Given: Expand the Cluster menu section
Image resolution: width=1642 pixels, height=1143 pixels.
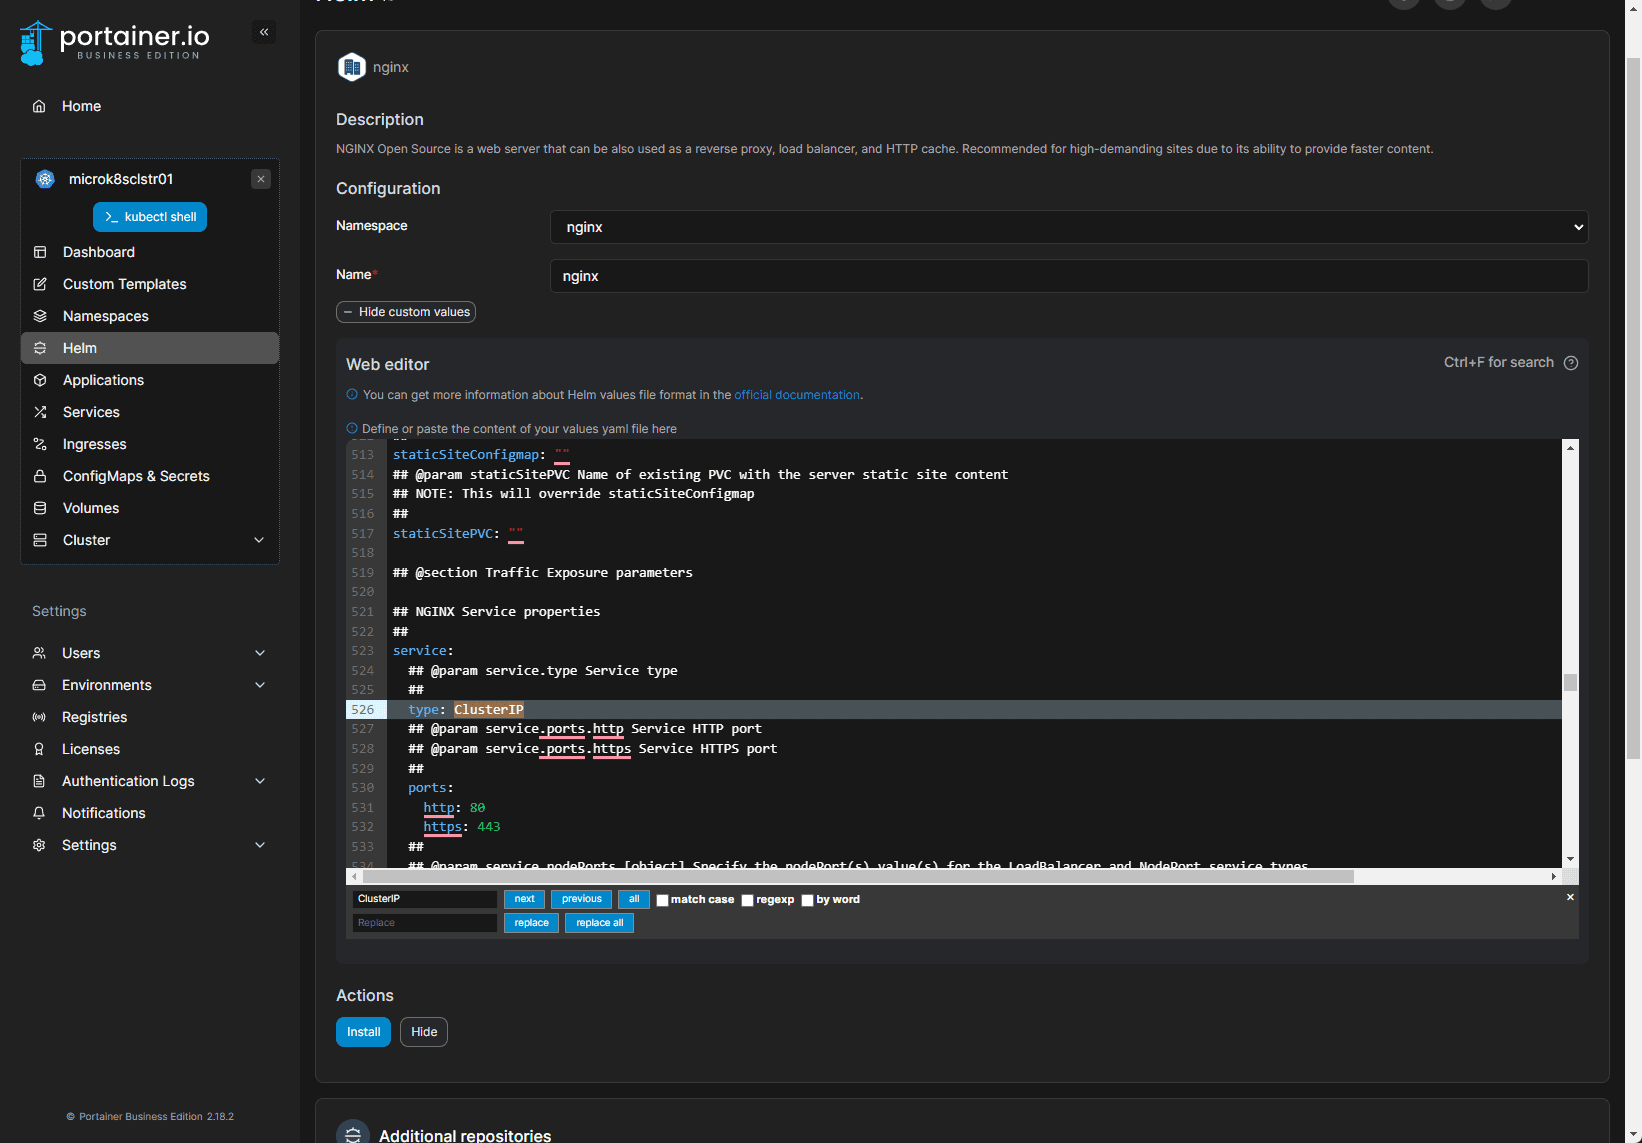Looking at the screenshot, I should [x=259, y=540].
